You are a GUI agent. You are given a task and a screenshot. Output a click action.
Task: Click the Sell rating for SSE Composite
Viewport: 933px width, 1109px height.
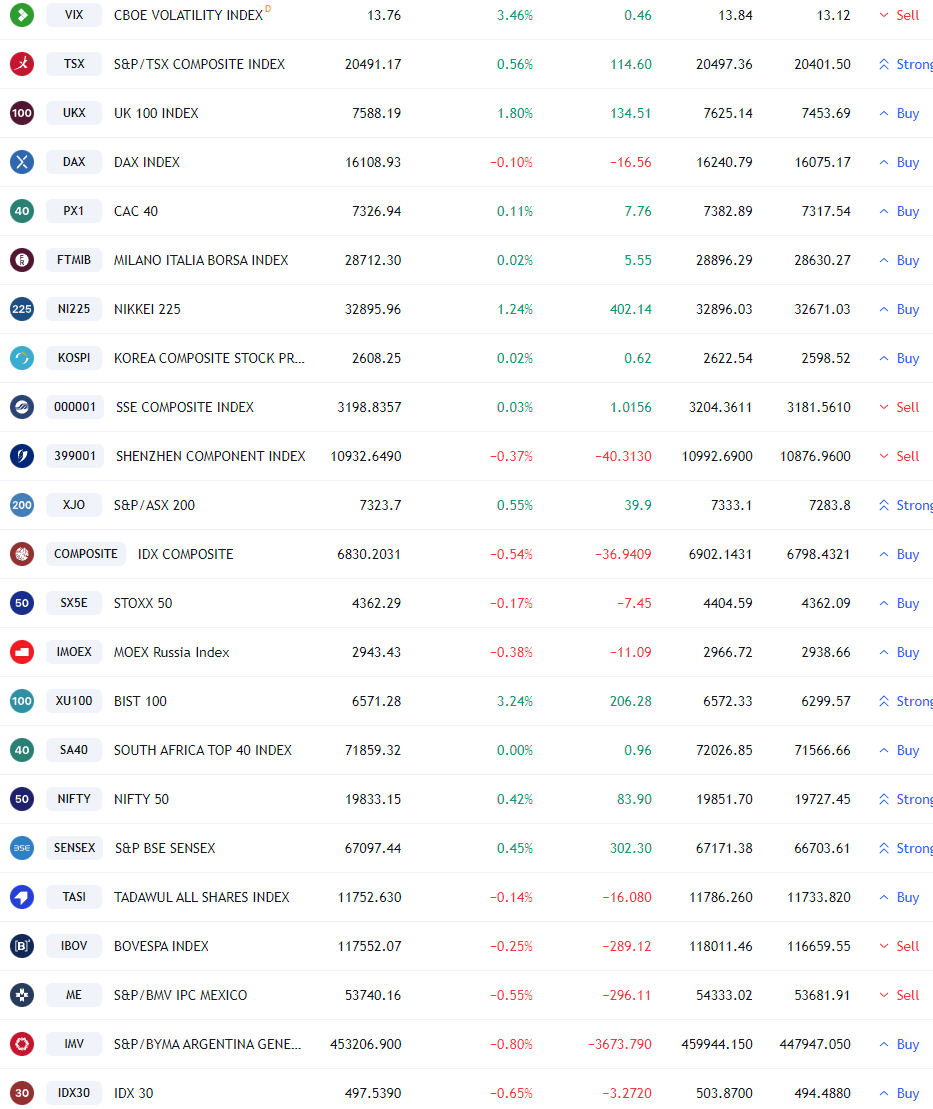[899, 407]
